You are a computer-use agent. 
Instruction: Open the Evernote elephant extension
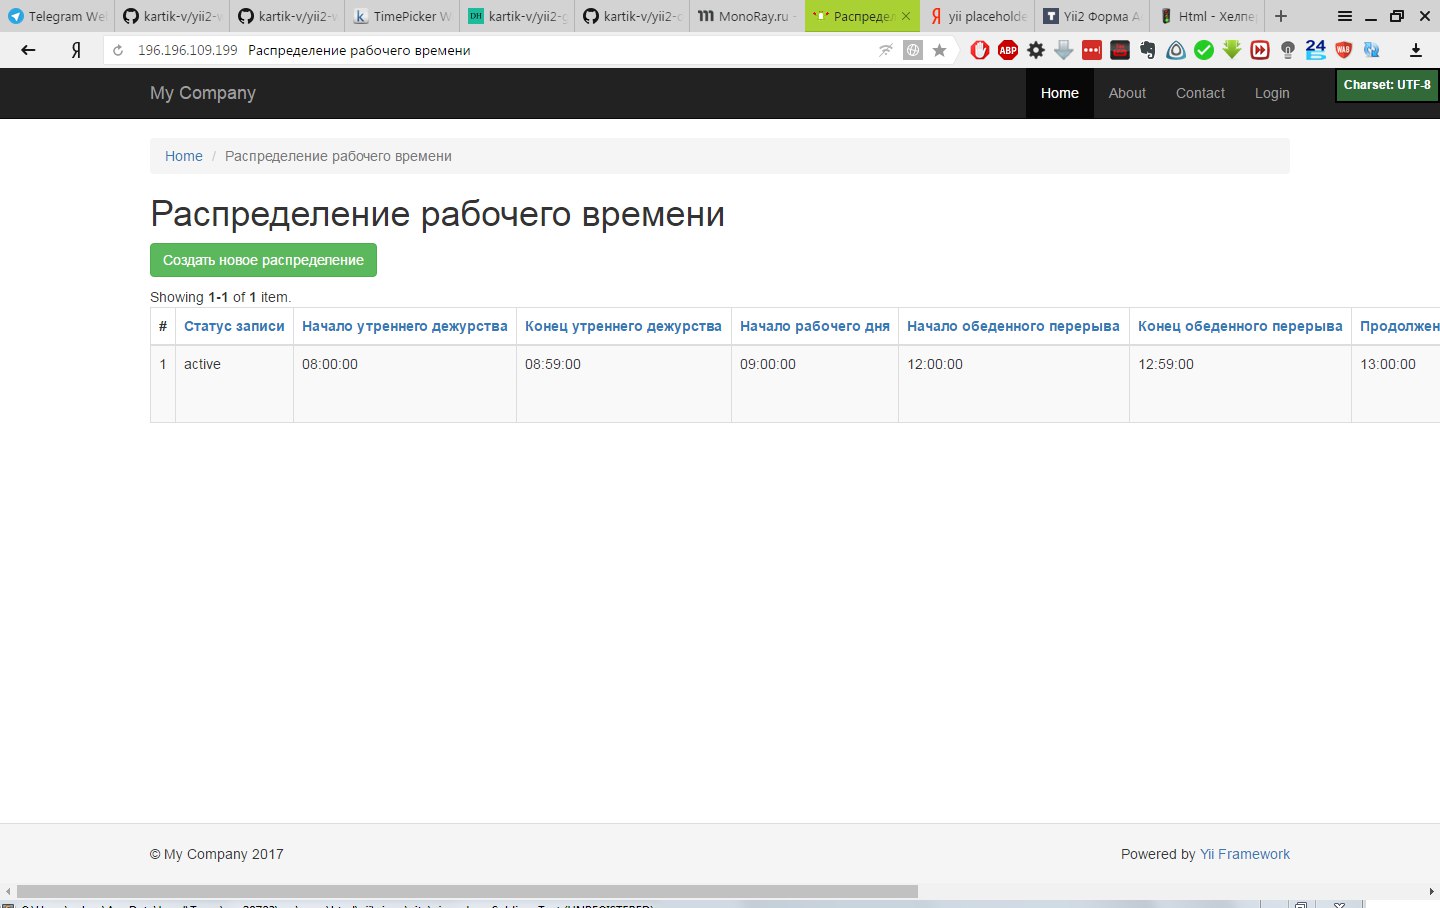click(1148, 50)
